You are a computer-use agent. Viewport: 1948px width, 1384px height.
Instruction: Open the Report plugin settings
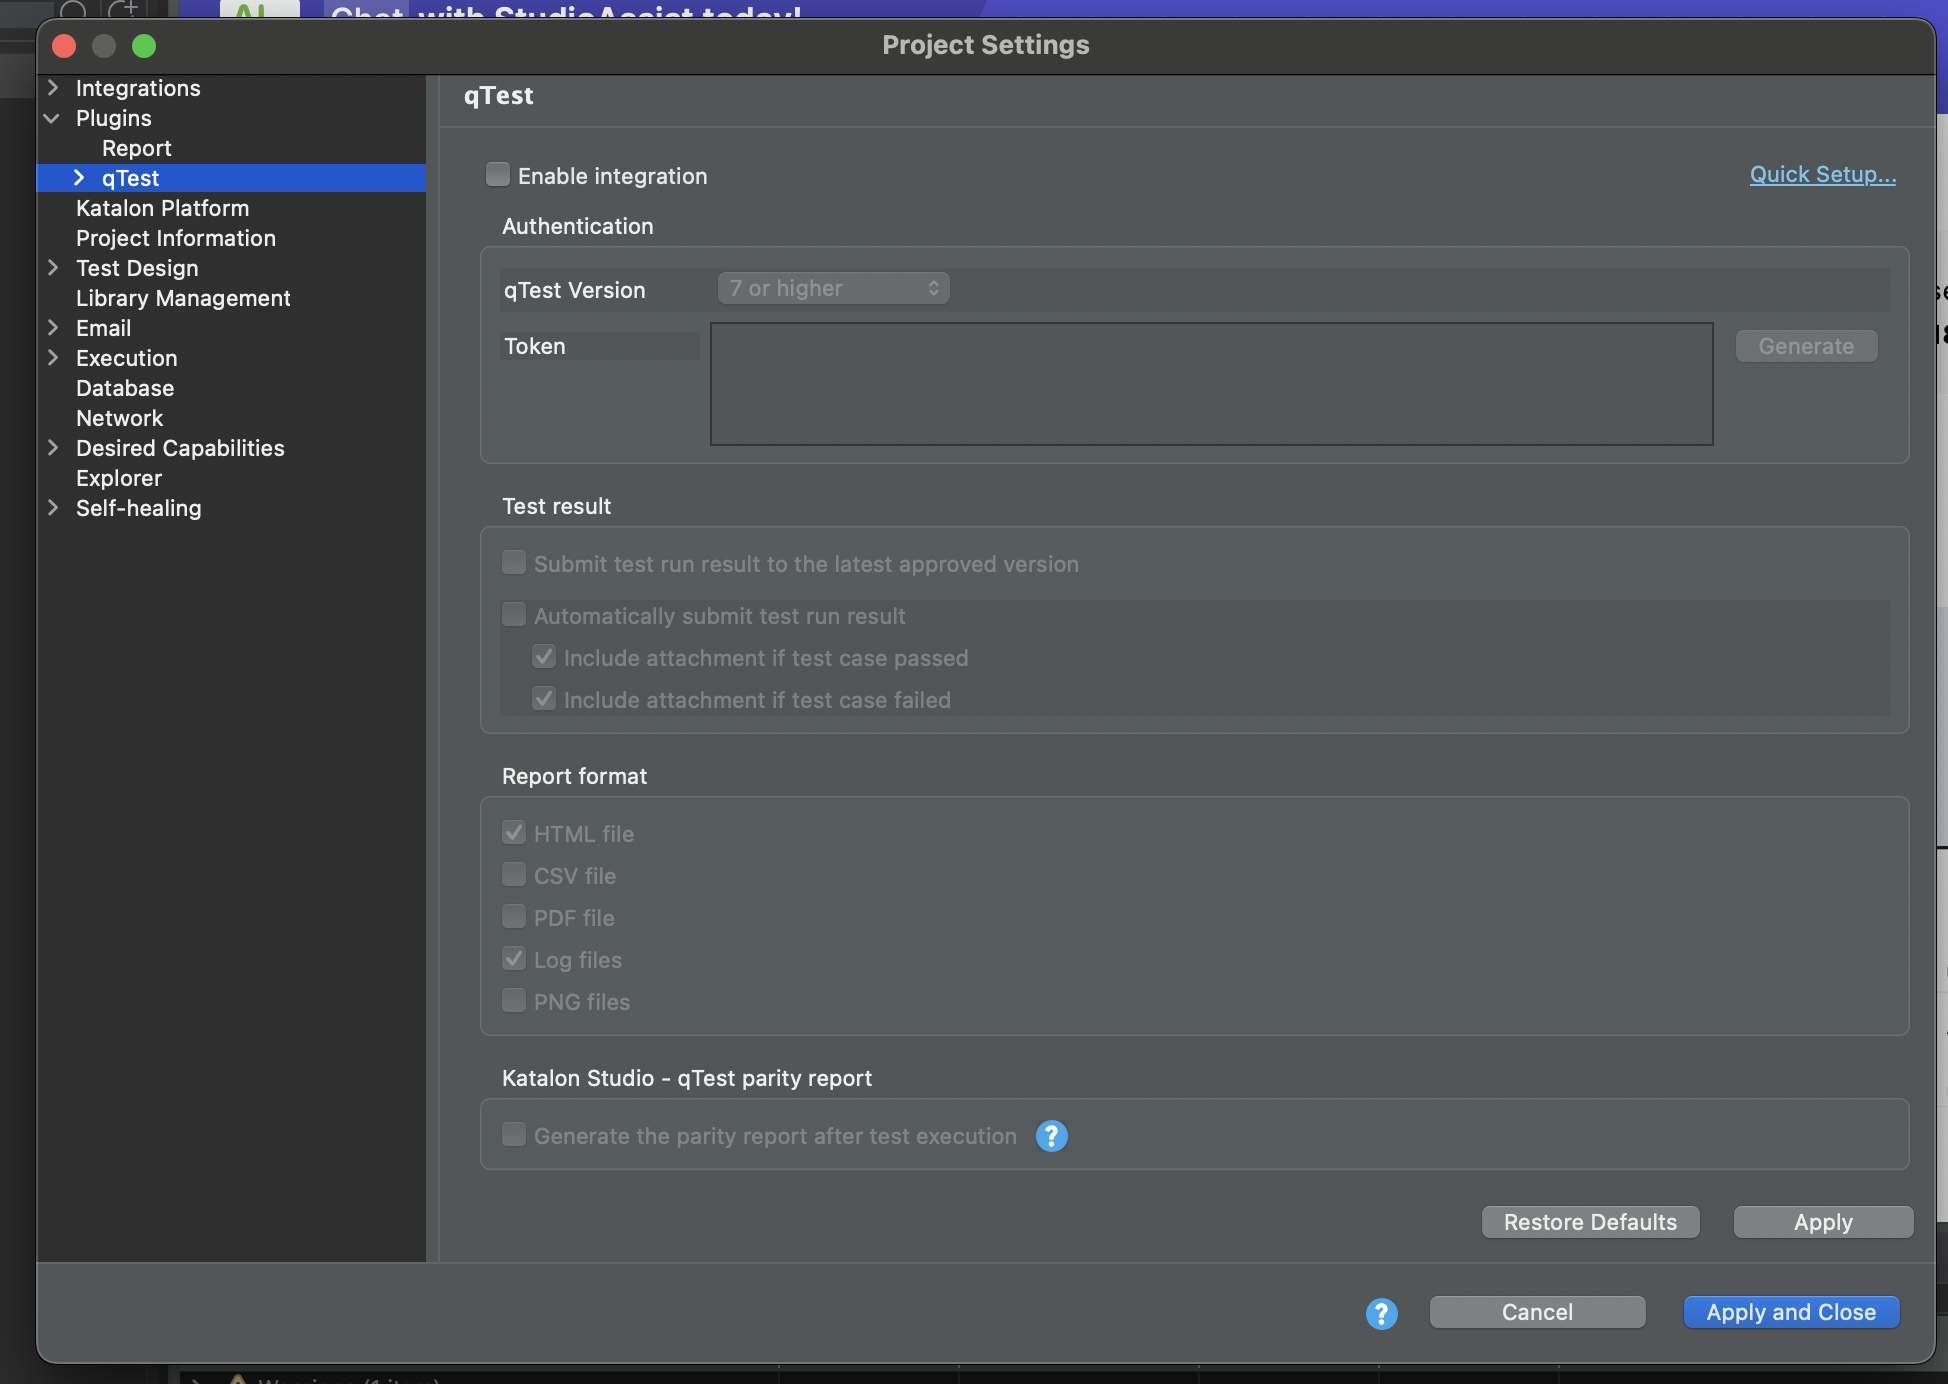[x=136, y=148]
